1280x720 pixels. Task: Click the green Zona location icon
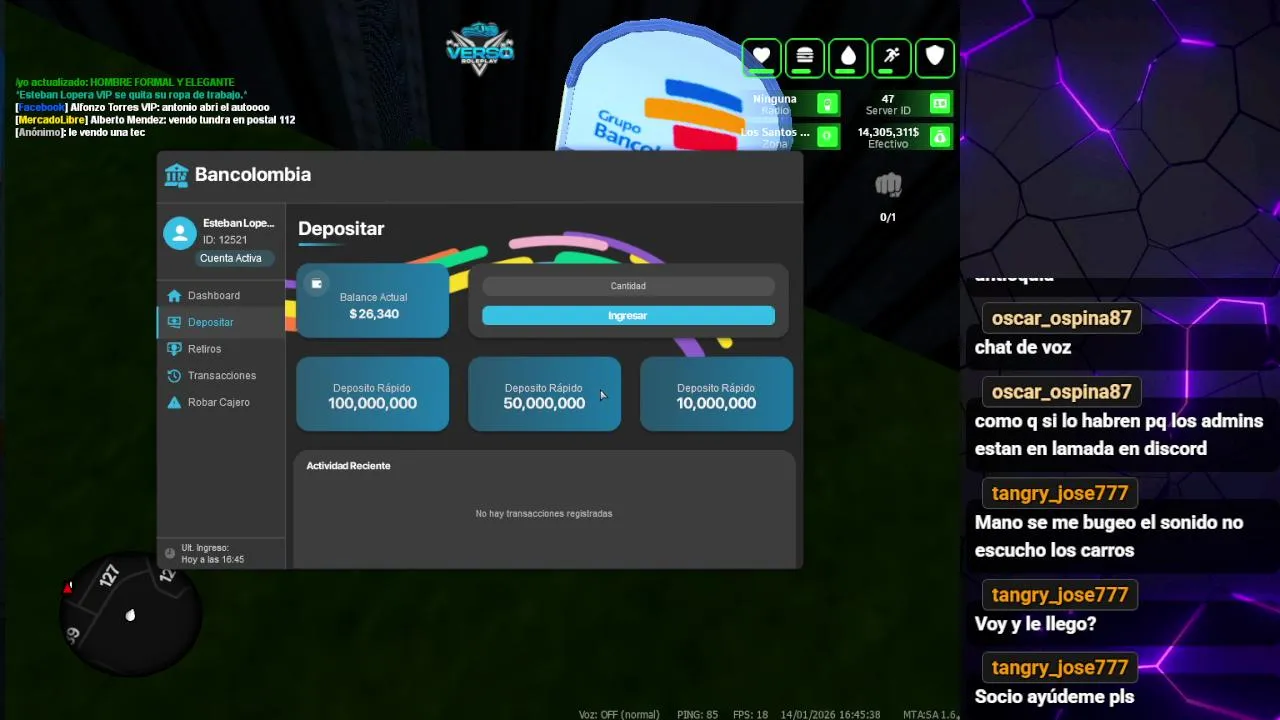coord(827,136)
